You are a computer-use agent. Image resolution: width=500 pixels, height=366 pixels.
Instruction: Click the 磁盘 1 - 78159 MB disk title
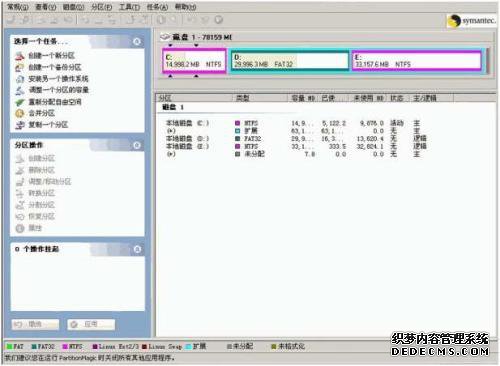[x=202, y=37]
